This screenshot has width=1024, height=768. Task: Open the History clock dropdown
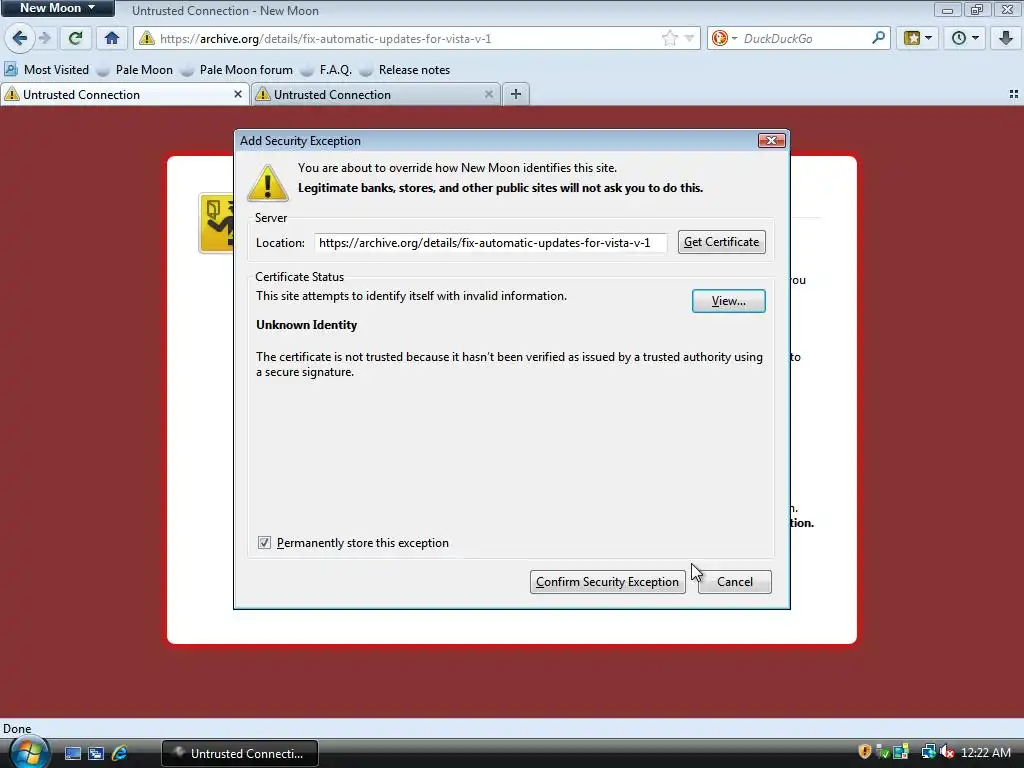click(965, 38)
